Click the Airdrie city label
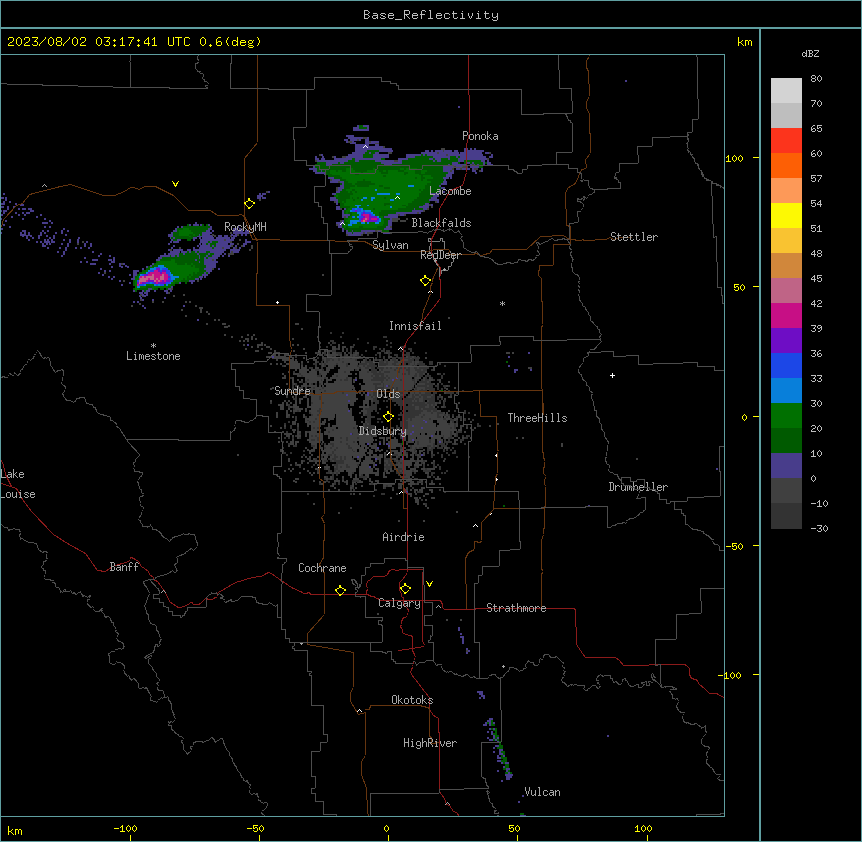This screenshot has height=842, width=862. [x=404, y=537]
